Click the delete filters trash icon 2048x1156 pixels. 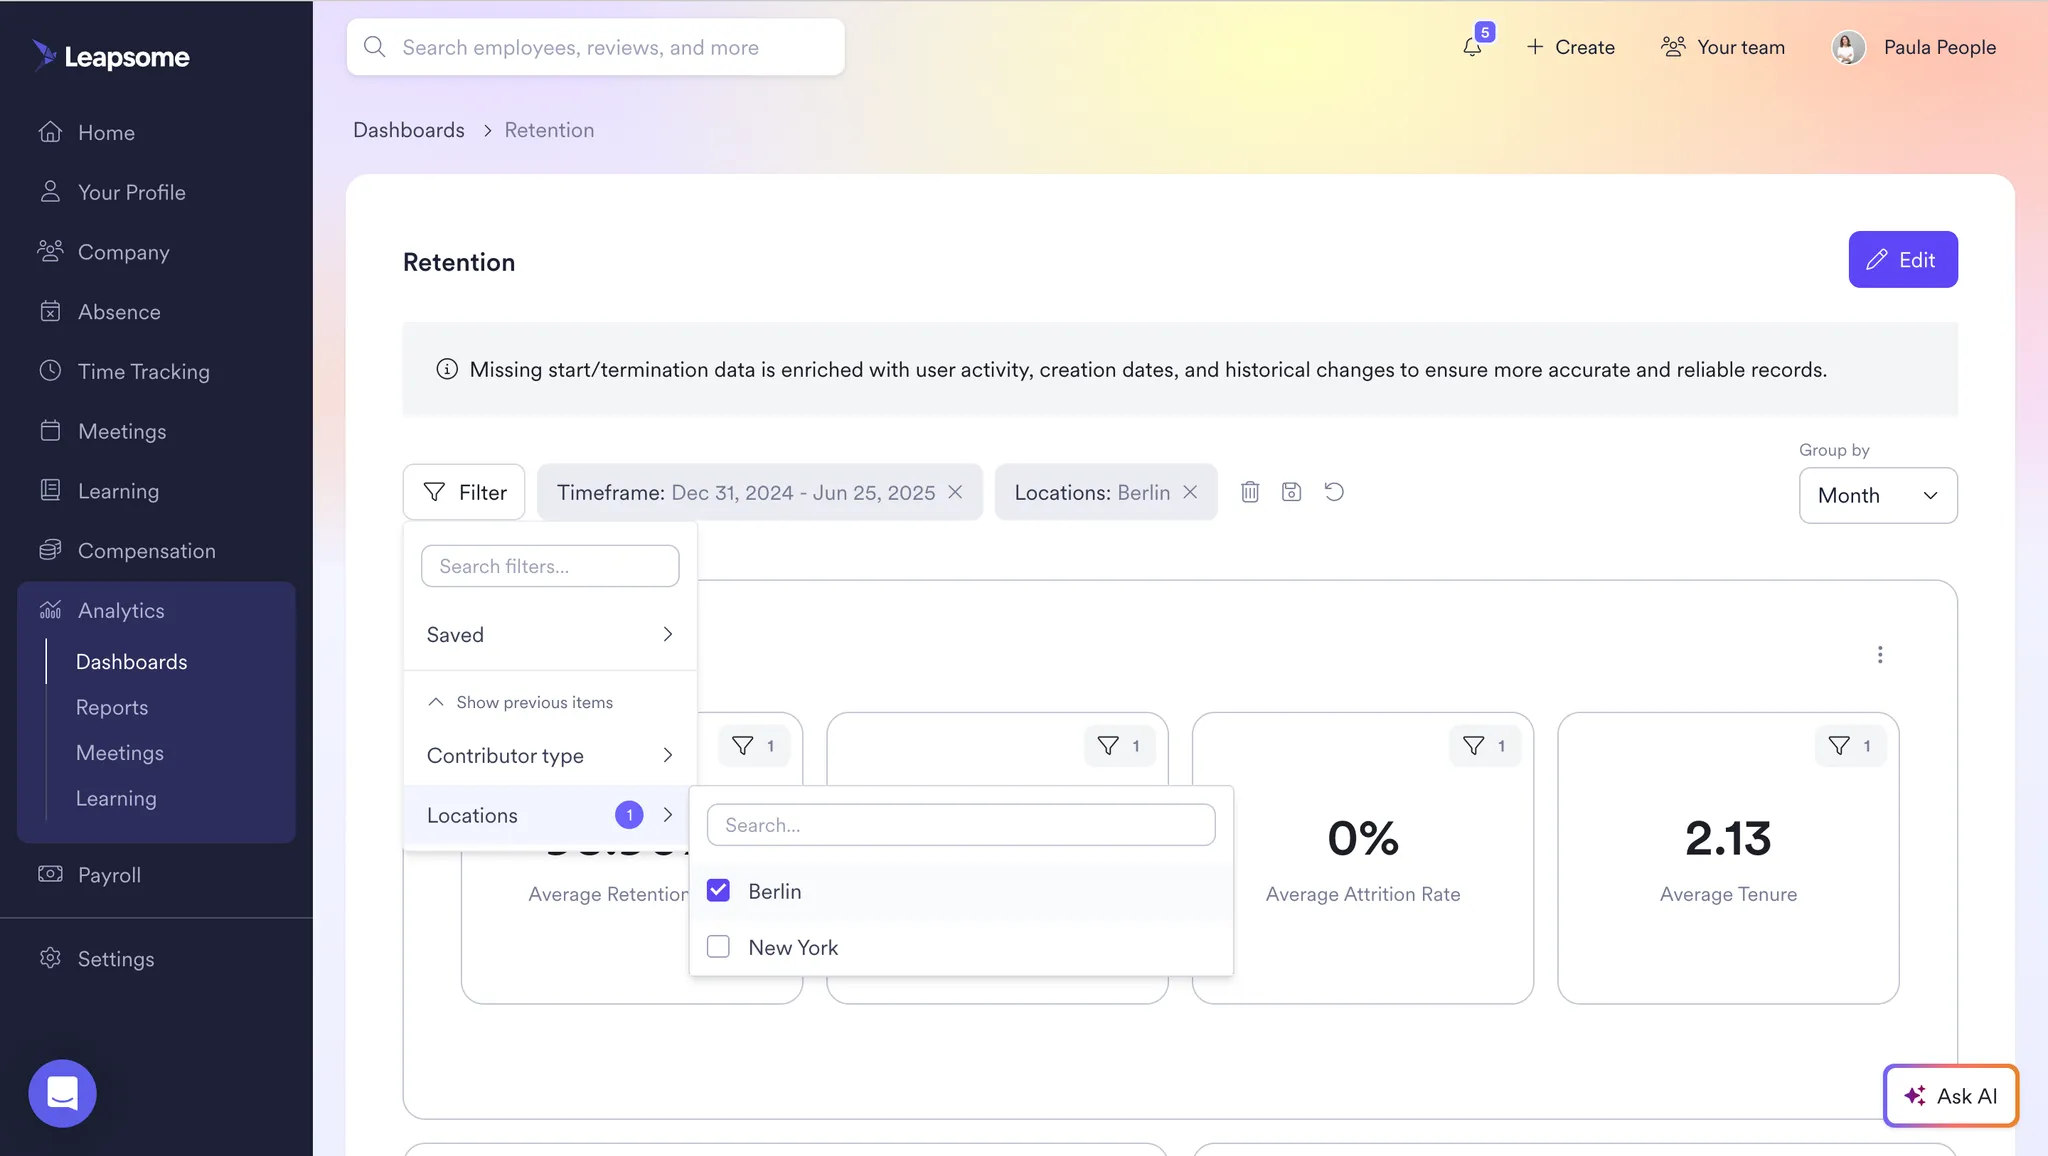[x=1250, y=492]
